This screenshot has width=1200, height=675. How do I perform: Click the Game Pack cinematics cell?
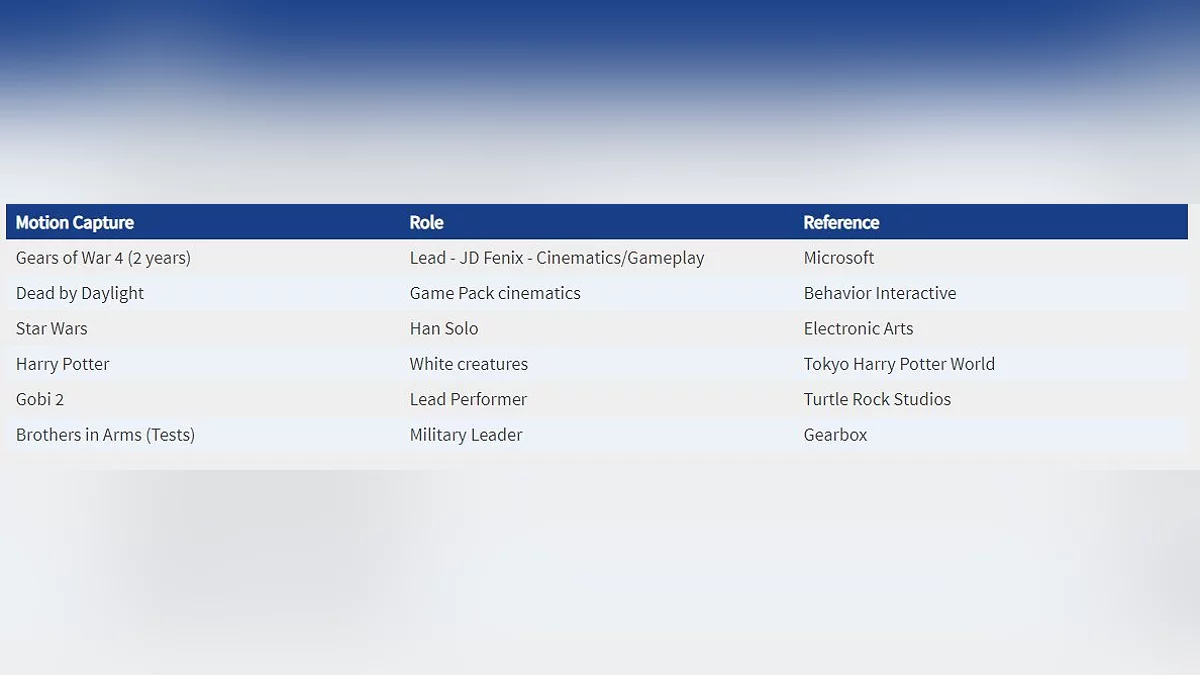click(597, 293)
